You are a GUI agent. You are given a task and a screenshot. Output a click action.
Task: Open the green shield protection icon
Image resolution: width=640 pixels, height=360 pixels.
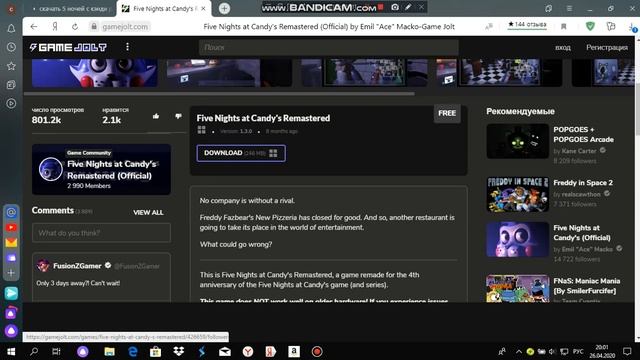(590, 27)
